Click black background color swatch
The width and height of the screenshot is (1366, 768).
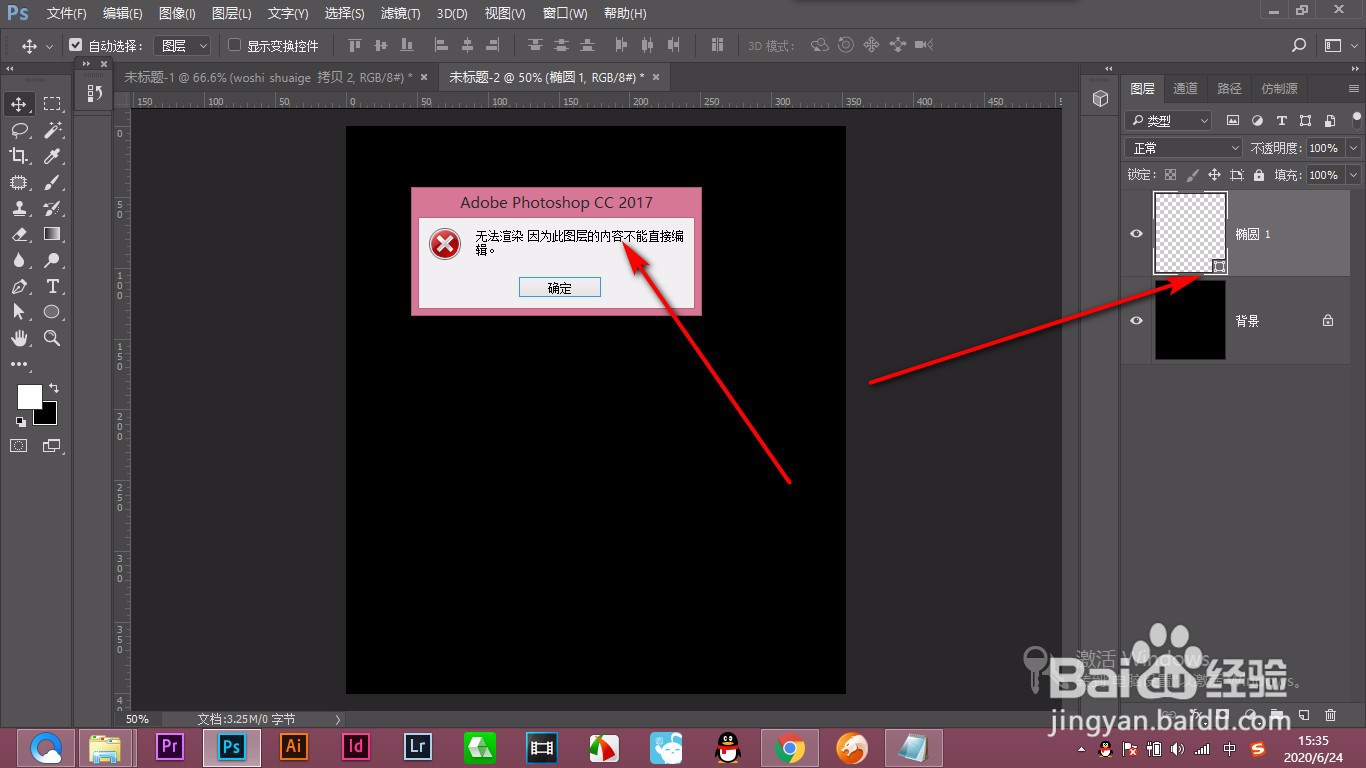click(x=50, y=418)
